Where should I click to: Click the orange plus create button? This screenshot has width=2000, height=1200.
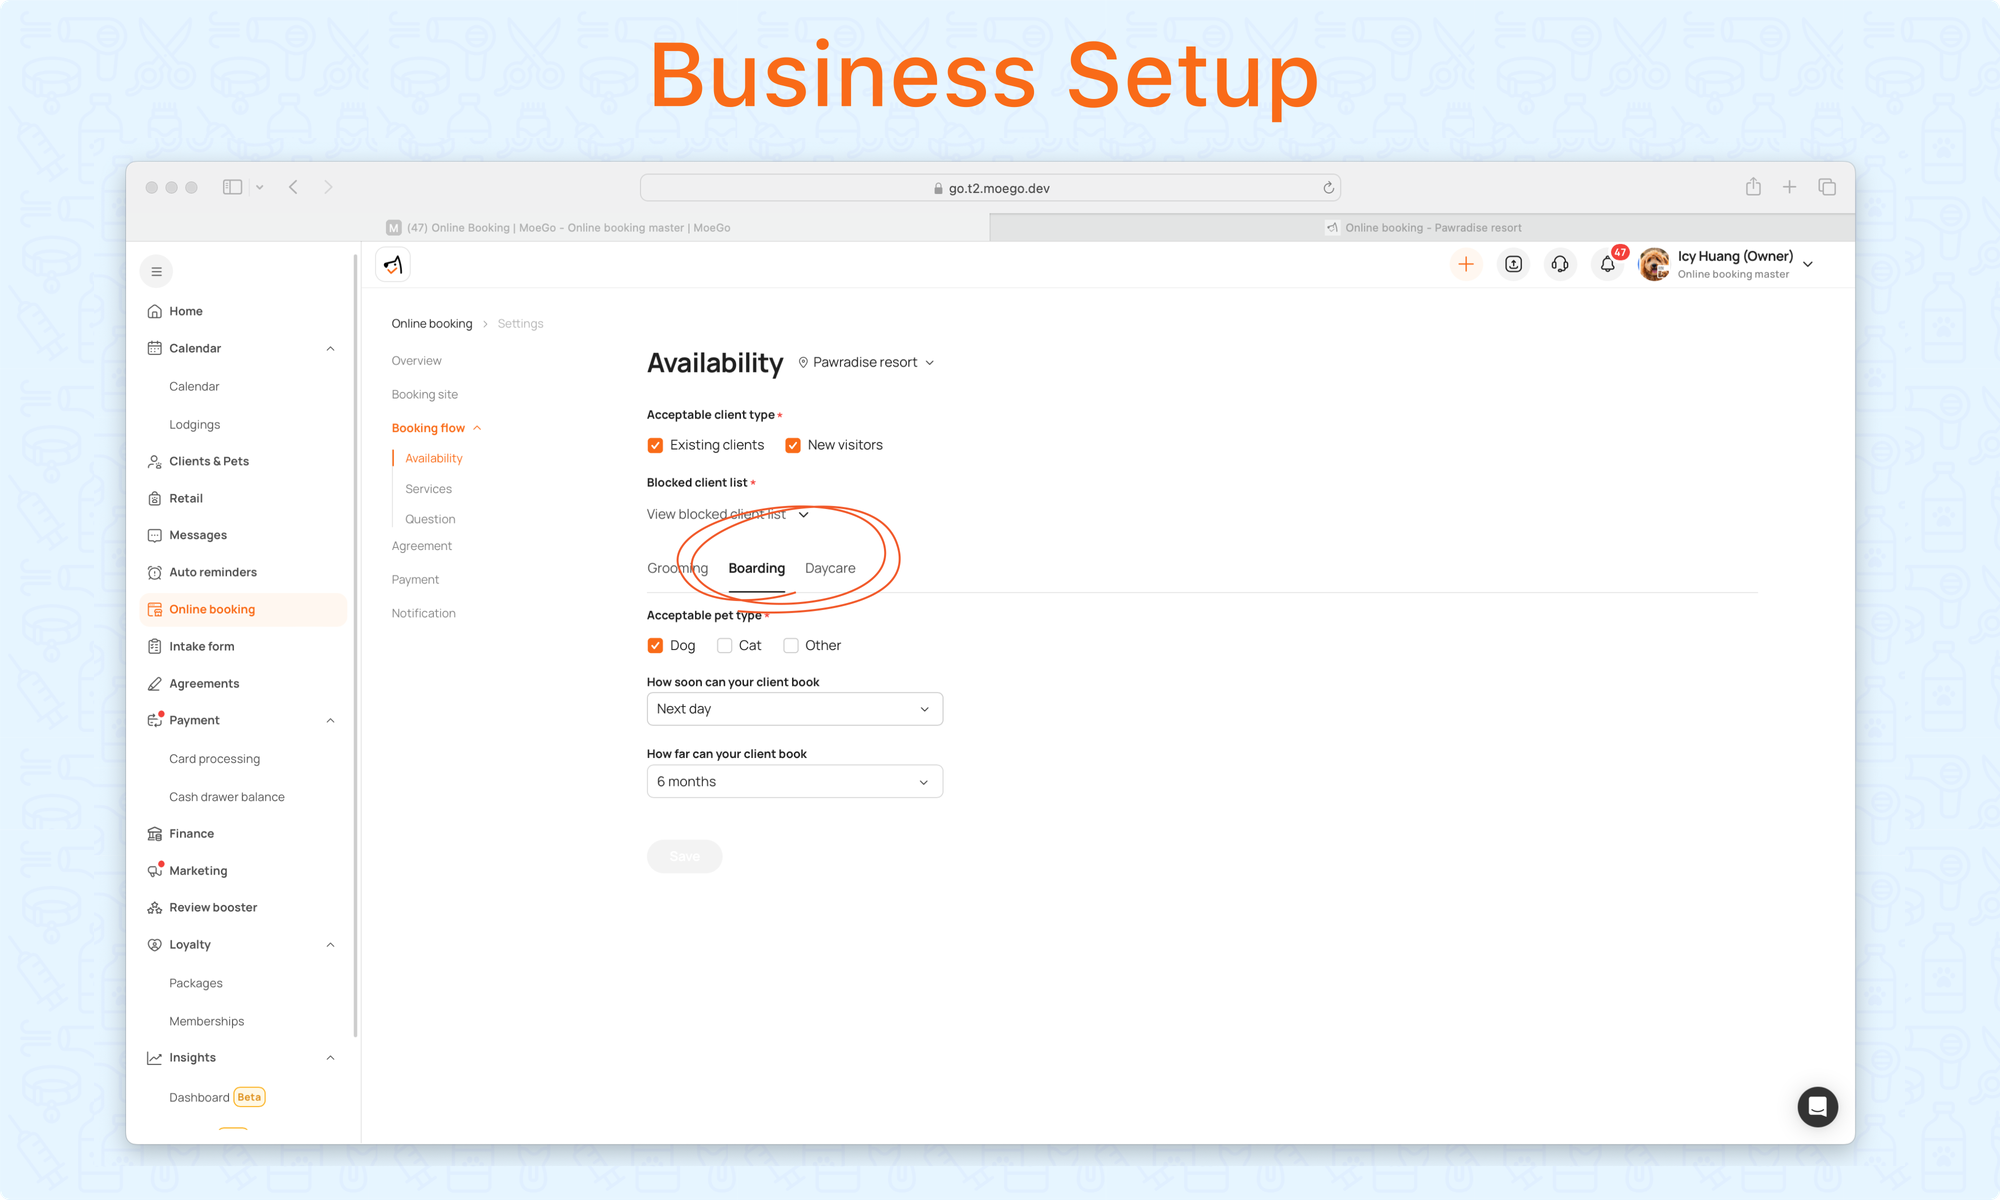click(1466, 264)
